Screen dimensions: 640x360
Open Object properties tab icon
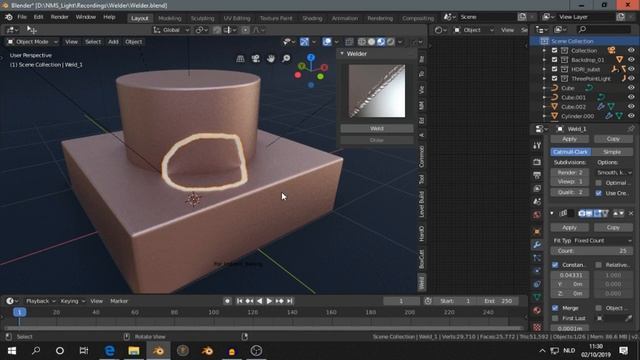click(537, 231)
